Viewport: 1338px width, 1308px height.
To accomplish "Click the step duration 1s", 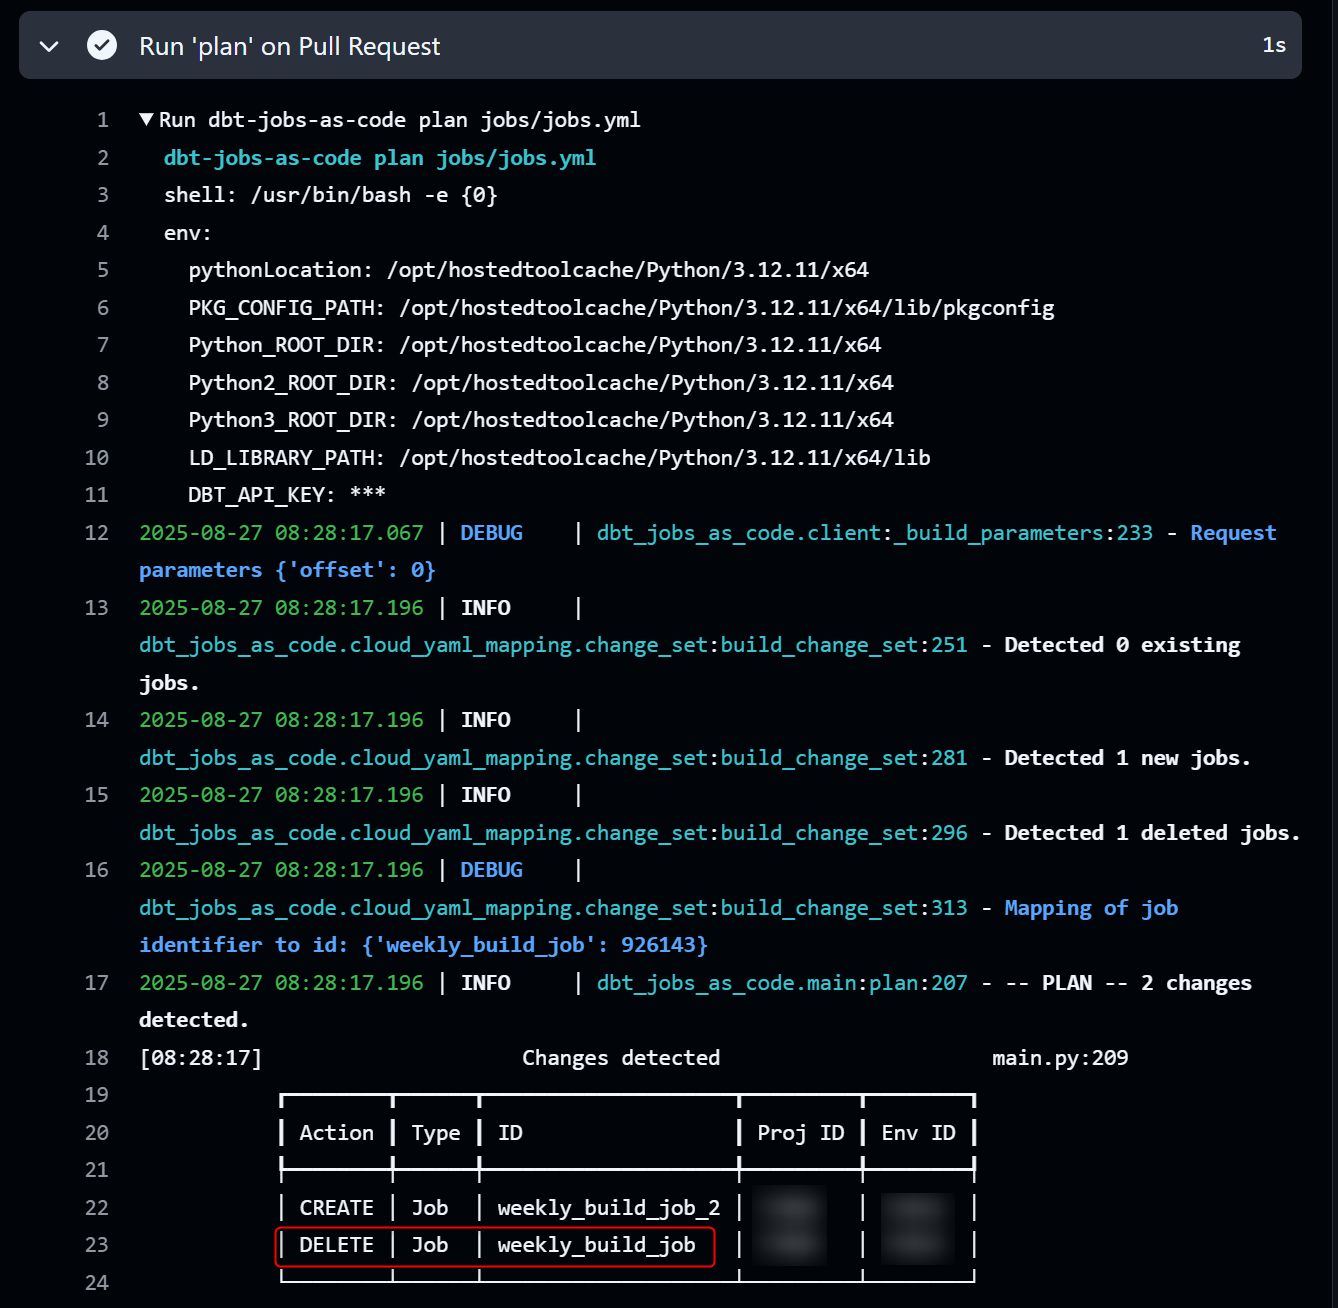I will coord(1274,45).
